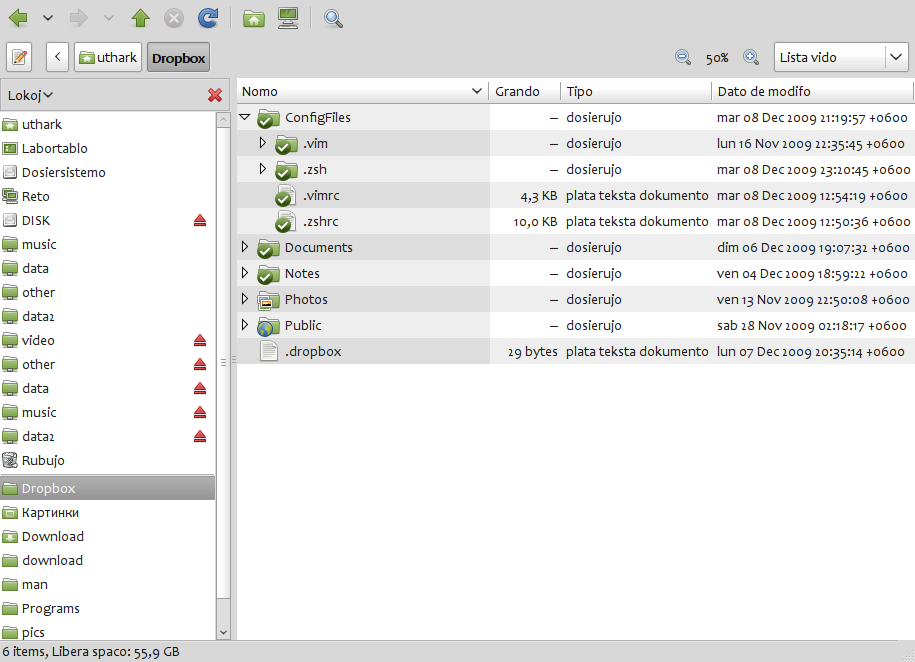Reload the current folder view
This screenshot has width=915, height=662.
tap(207, 17)
